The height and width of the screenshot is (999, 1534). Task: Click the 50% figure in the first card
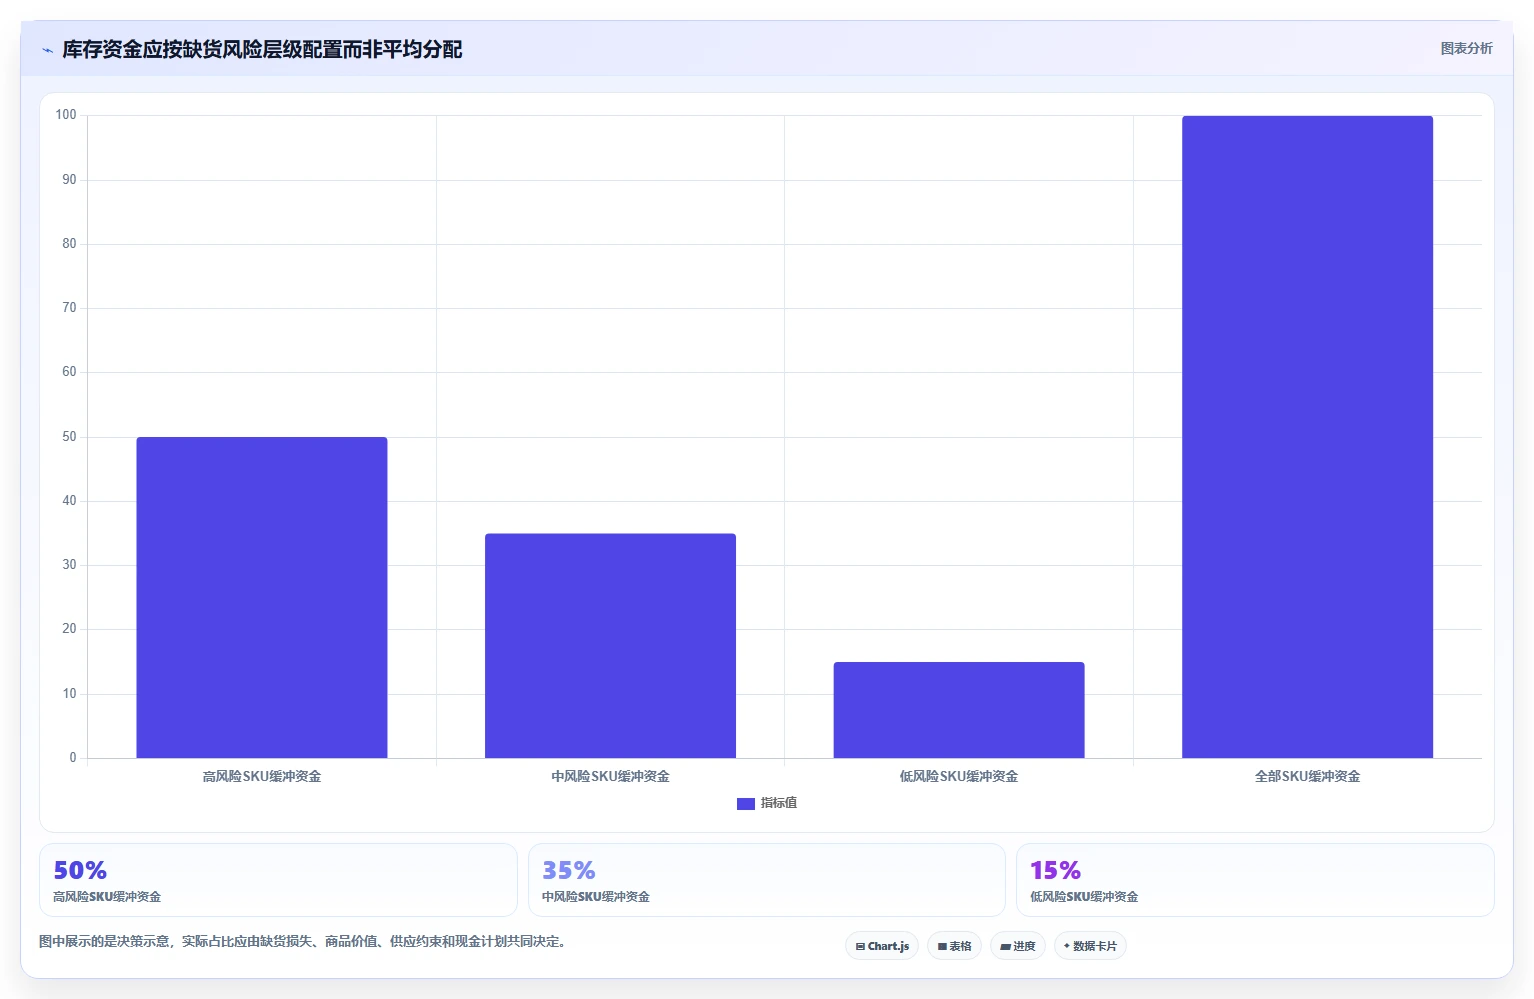80,870
